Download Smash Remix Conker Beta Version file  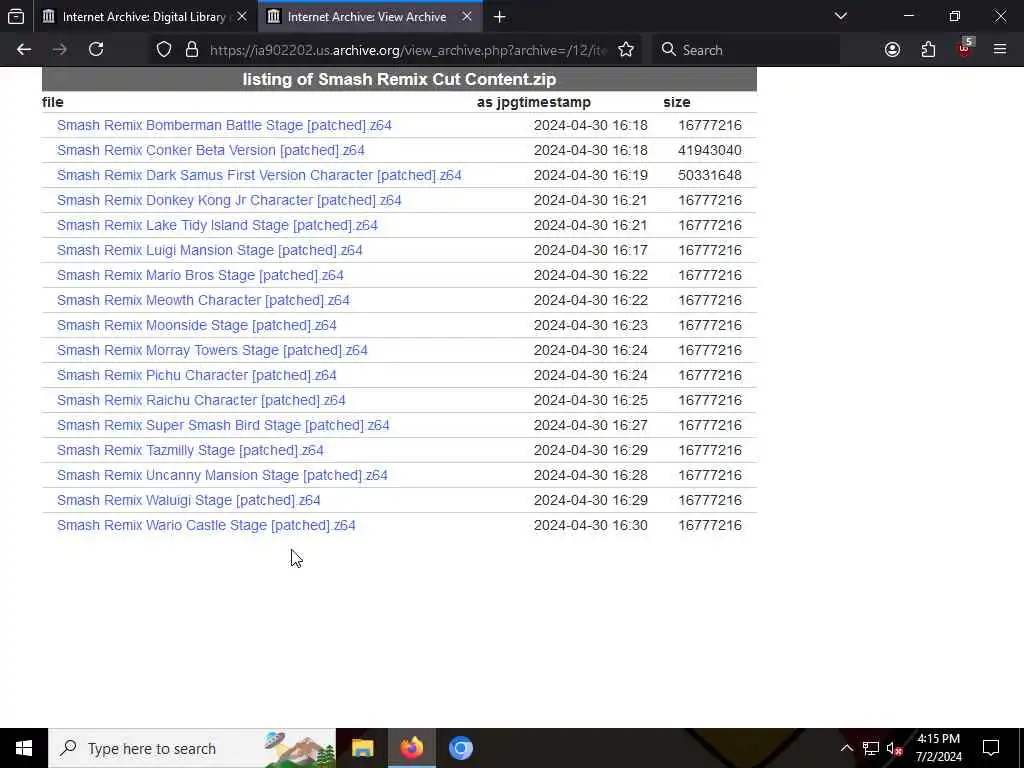point(210,150)
